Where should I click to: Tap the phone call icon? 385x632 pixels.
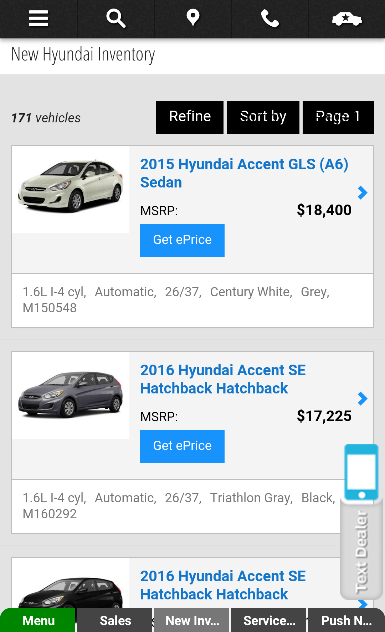270,19
